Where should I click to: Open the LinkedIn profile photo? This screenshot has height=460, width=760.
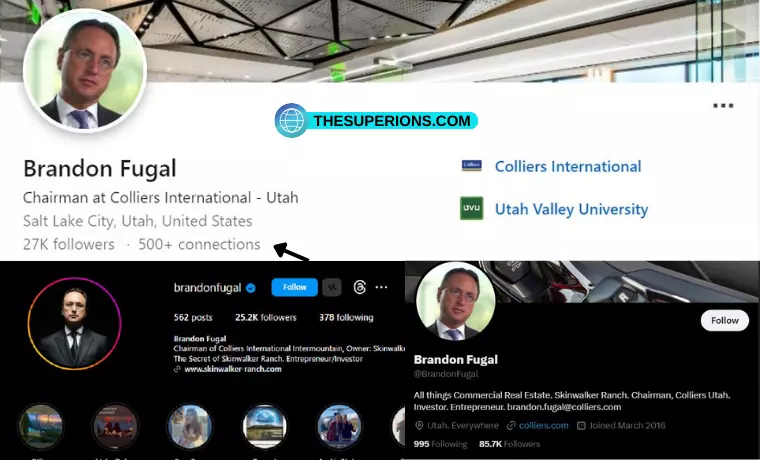click(x=85, y=71)
